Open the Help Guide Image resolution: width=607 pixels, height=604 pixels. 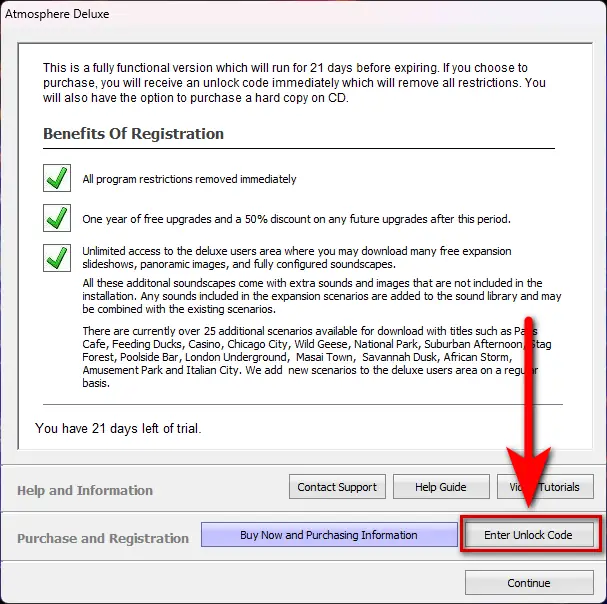439,487
